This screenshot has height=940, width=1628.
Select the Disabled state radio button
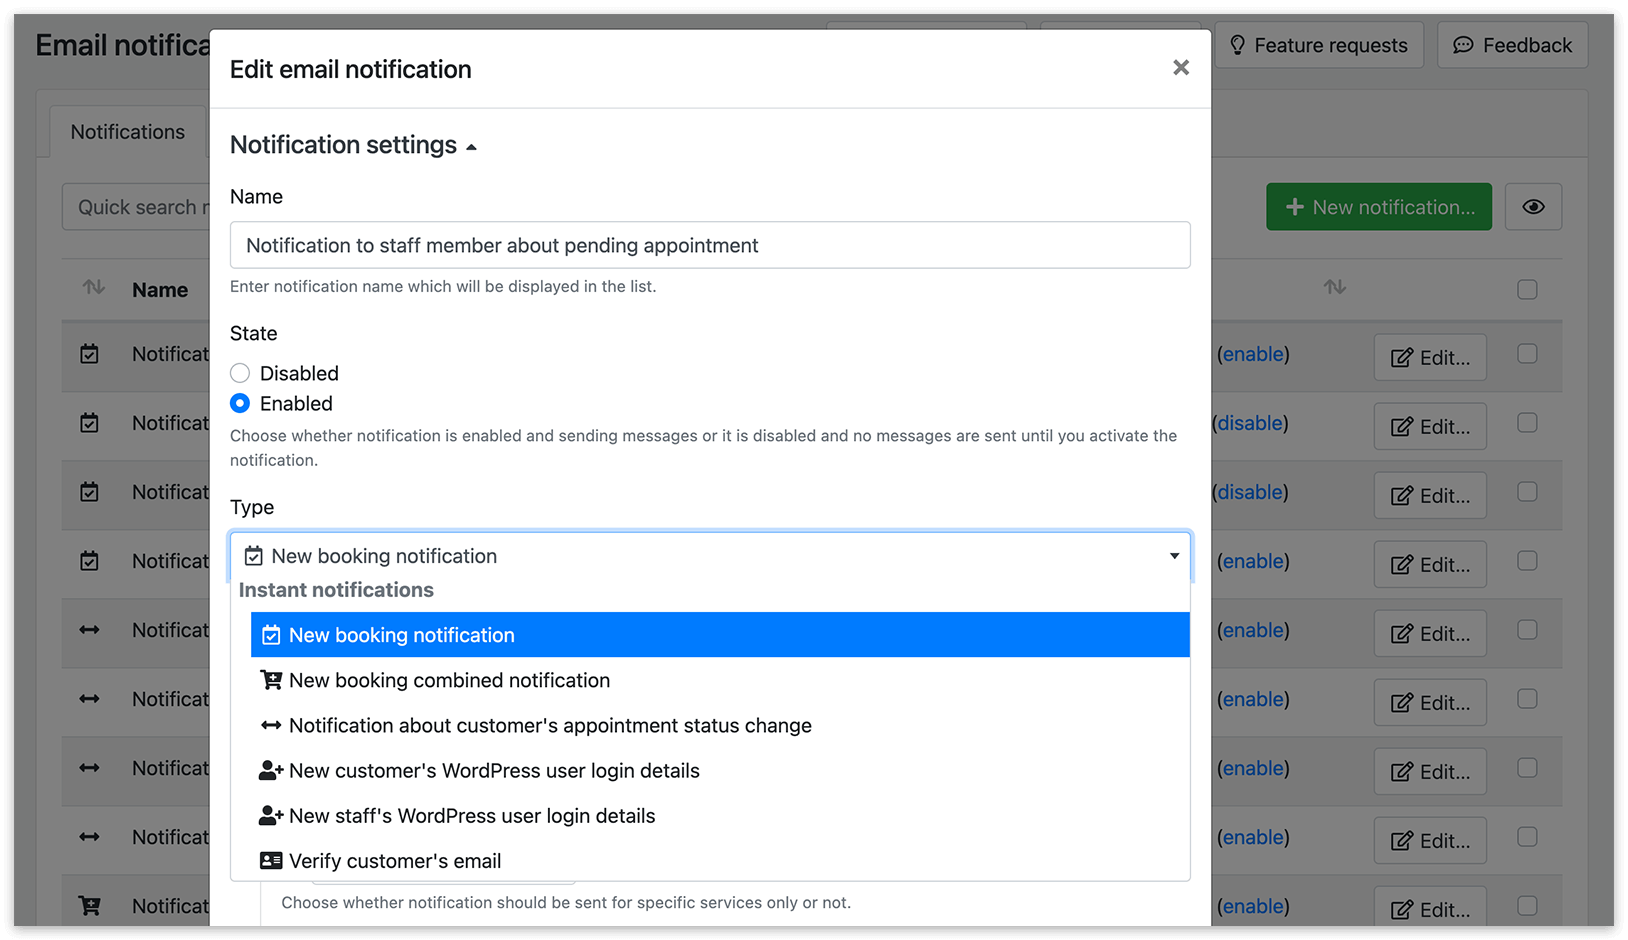point(240,373)
